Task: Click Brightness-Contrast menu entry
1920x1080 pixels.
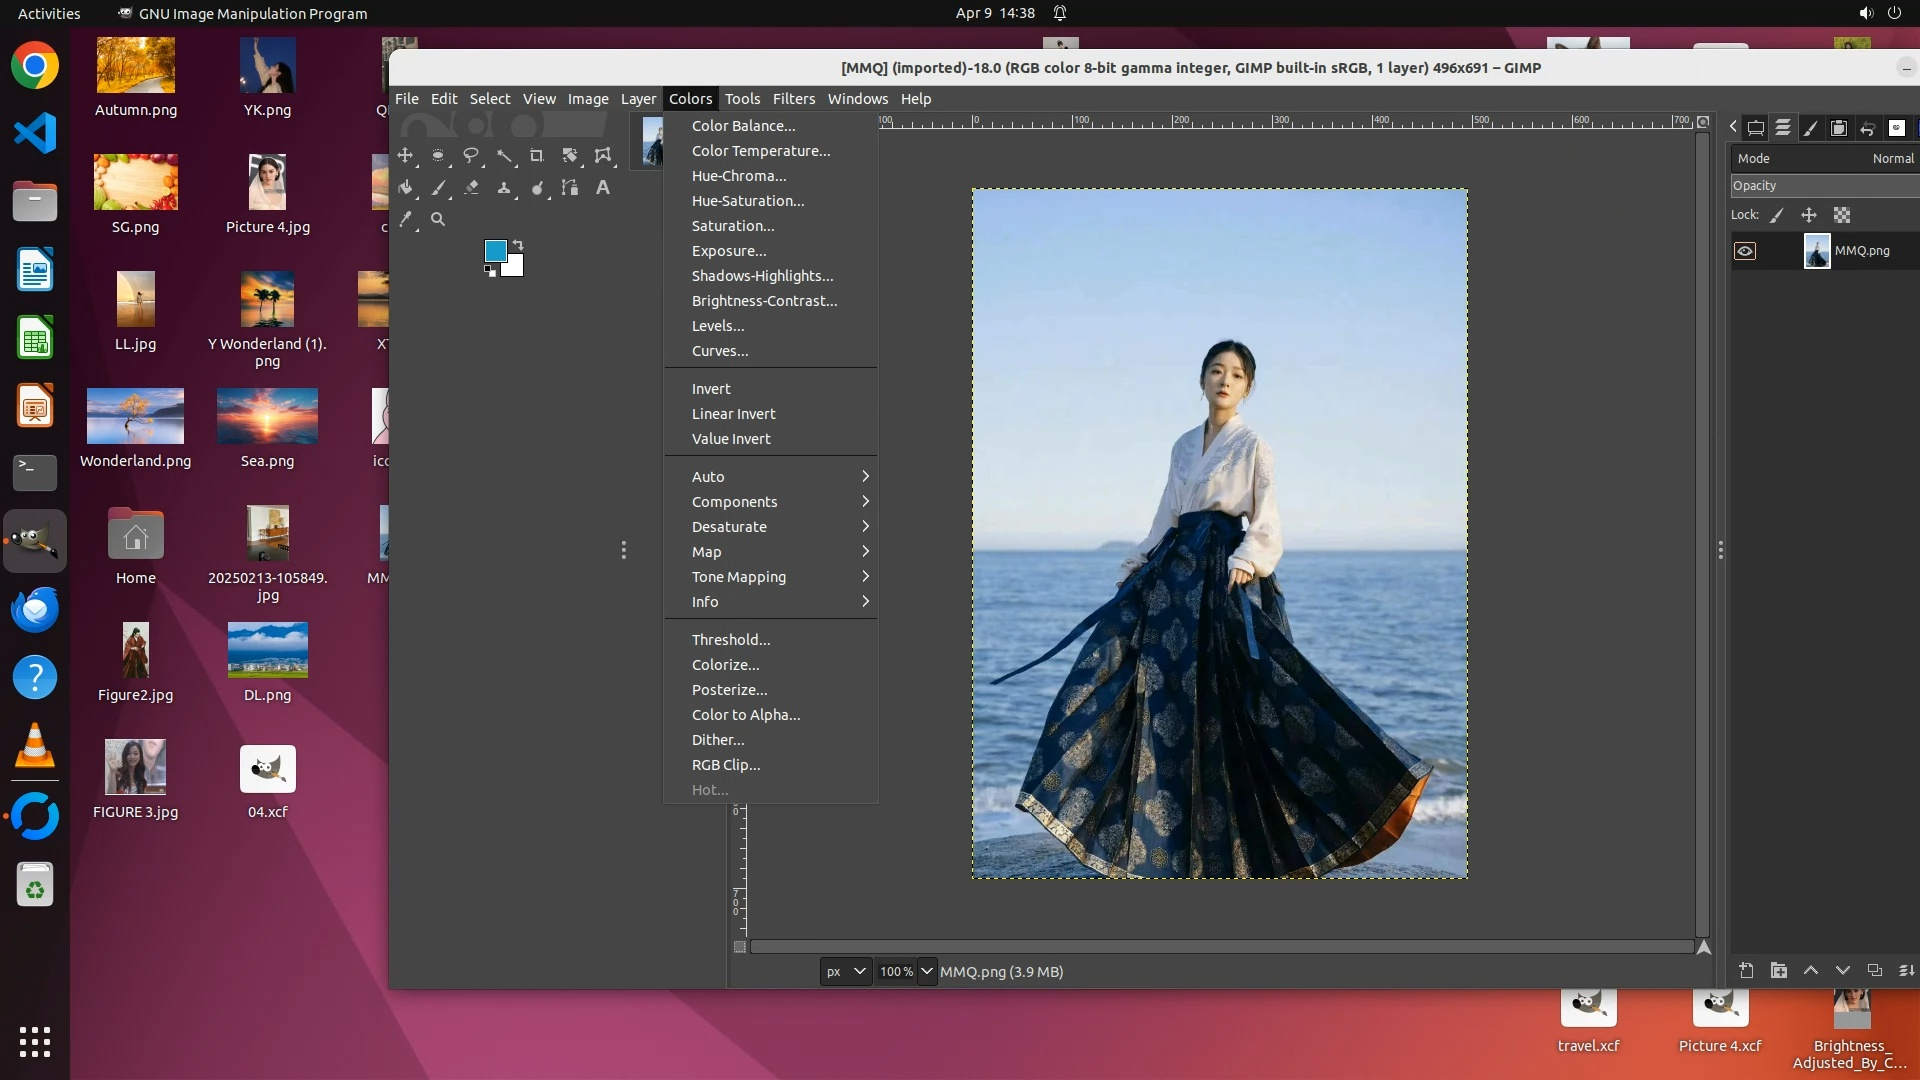Action: (x=764, y=301)
